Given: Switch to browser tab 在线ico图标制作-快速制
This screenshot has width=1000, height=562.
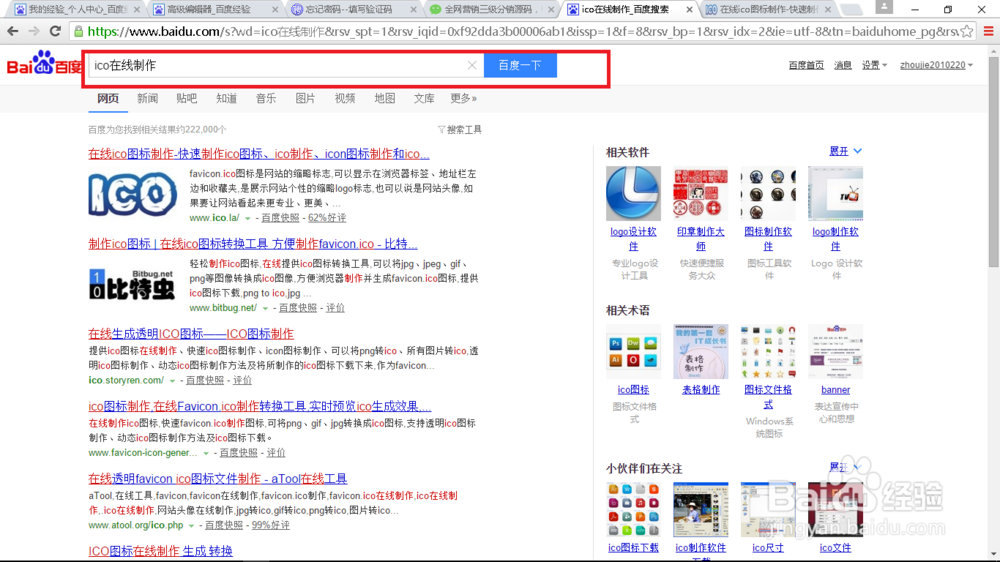Looking at the screenshot, I should 769,10.
